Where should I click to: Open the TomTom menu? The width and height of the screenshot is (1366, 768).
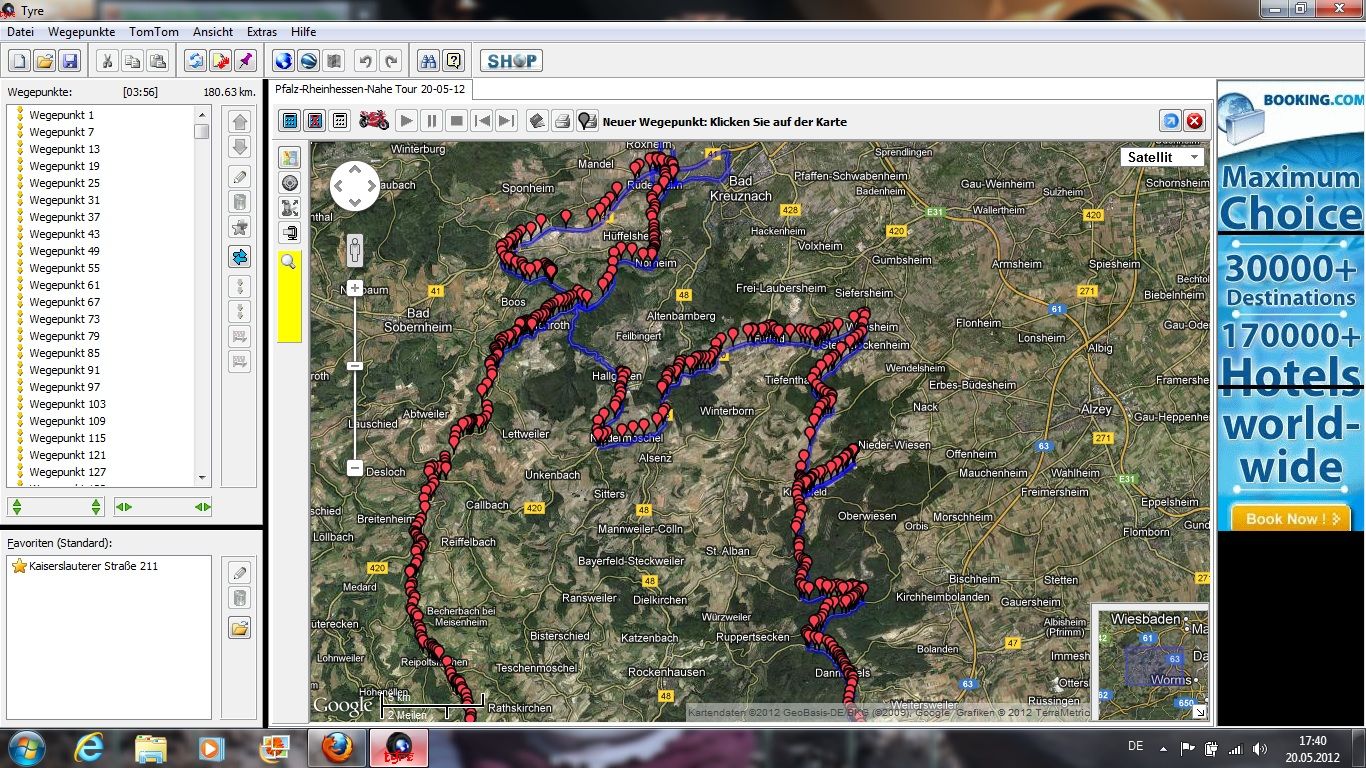(x=154, y=32)
